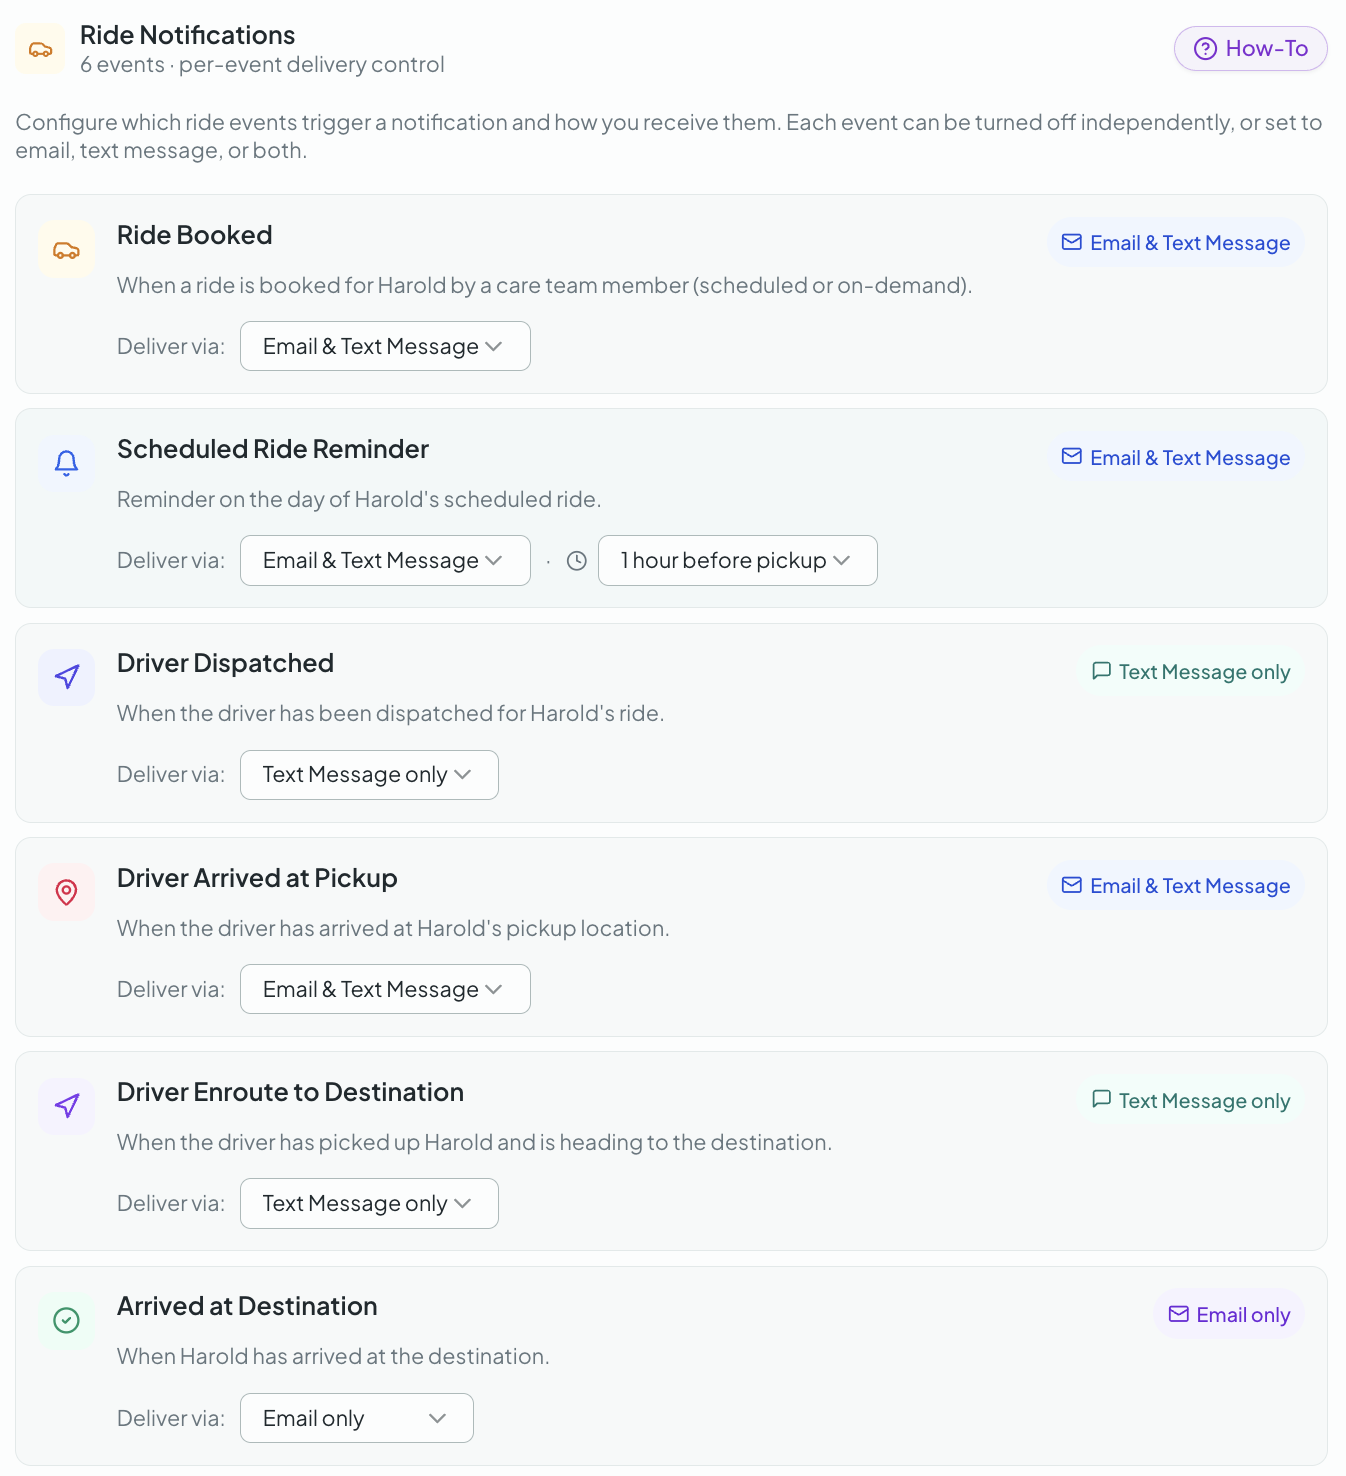Click the clock icon beside the reminder timing dropdown
This screenshot has width=1346, height=1476.
(x=575, y=561)
